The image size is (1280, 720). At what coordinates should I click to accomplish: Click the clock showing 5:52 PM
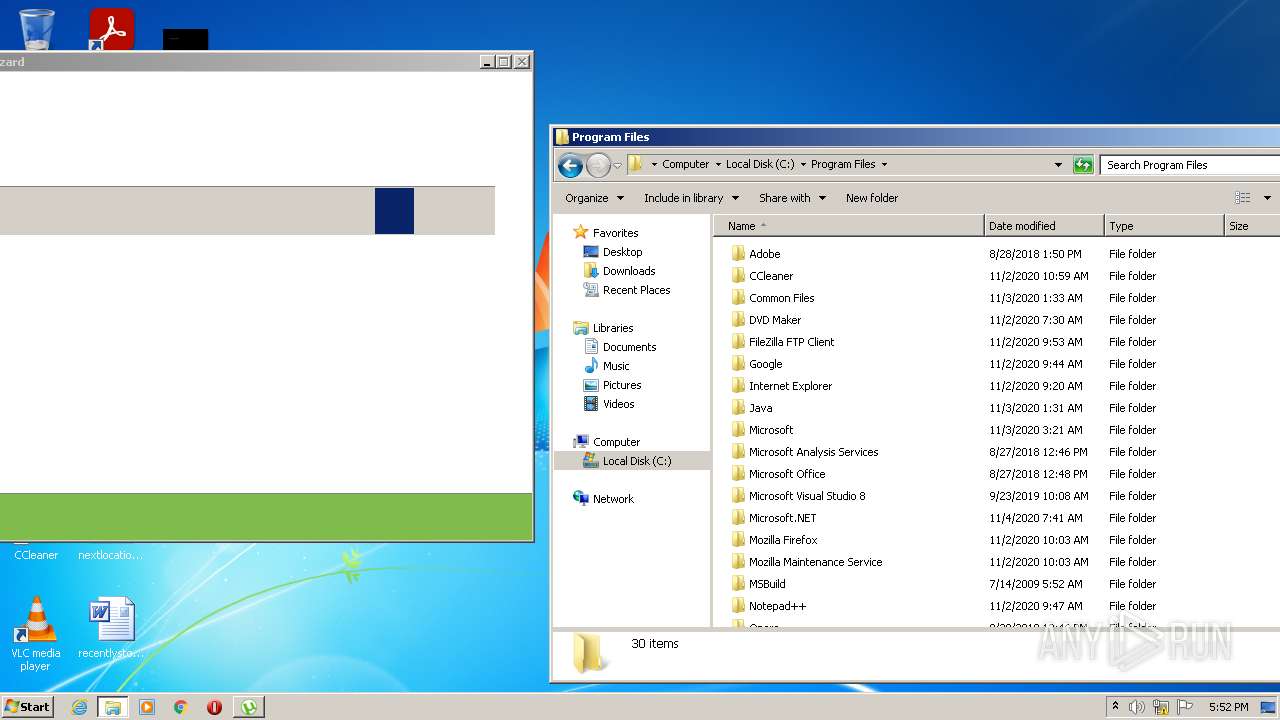pos(1228,707)
